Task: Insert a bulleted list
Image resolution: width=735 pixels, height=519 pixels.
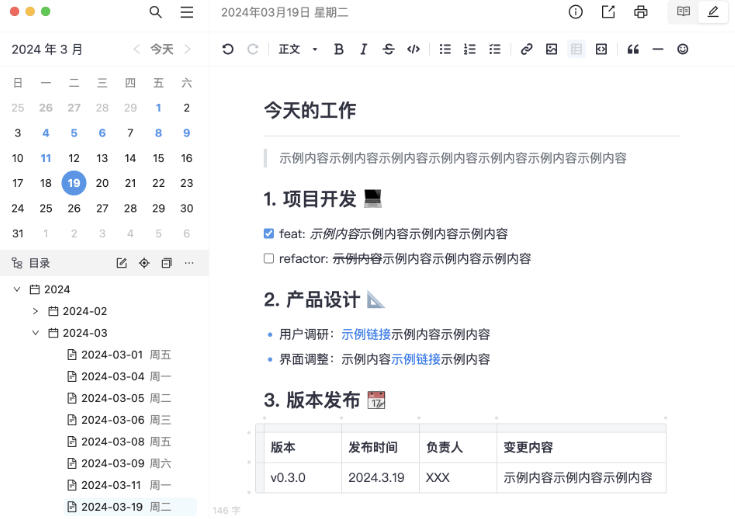Action: (x=445, y=49)
